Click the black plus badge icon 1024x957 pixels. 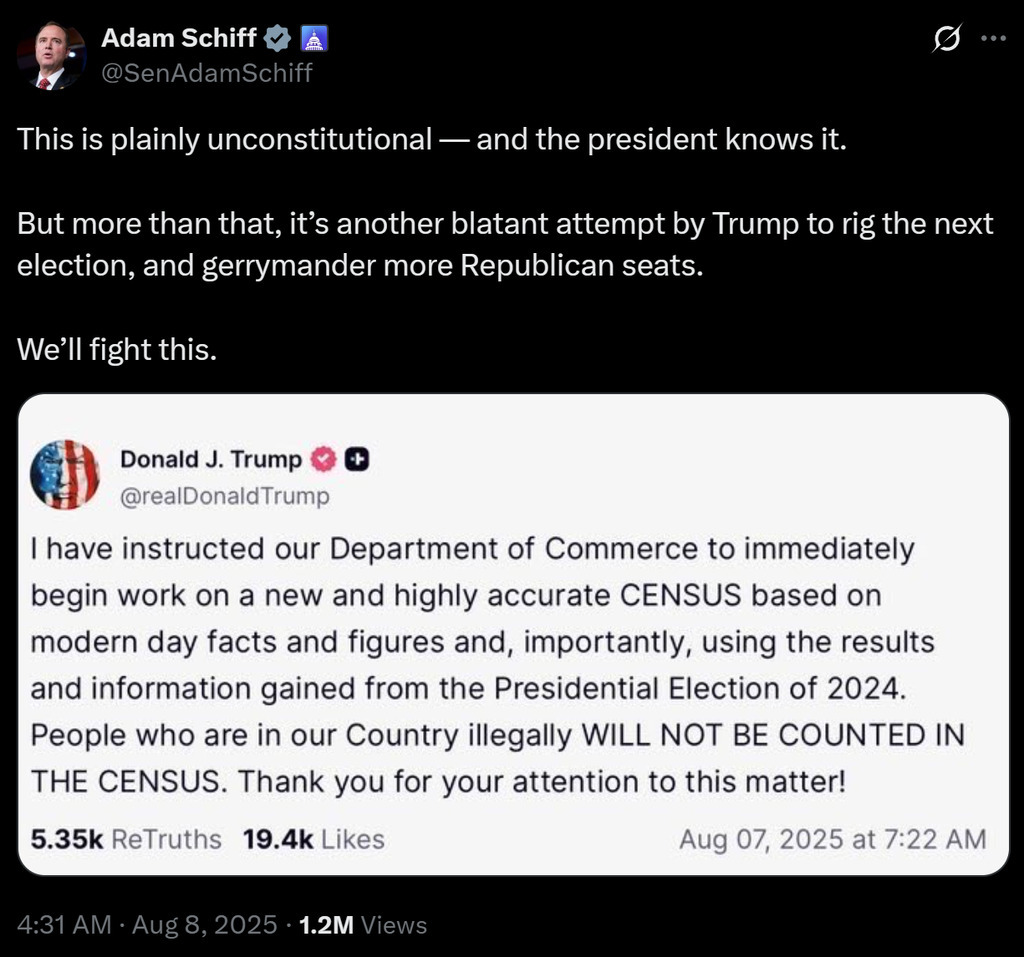(358, 459)
